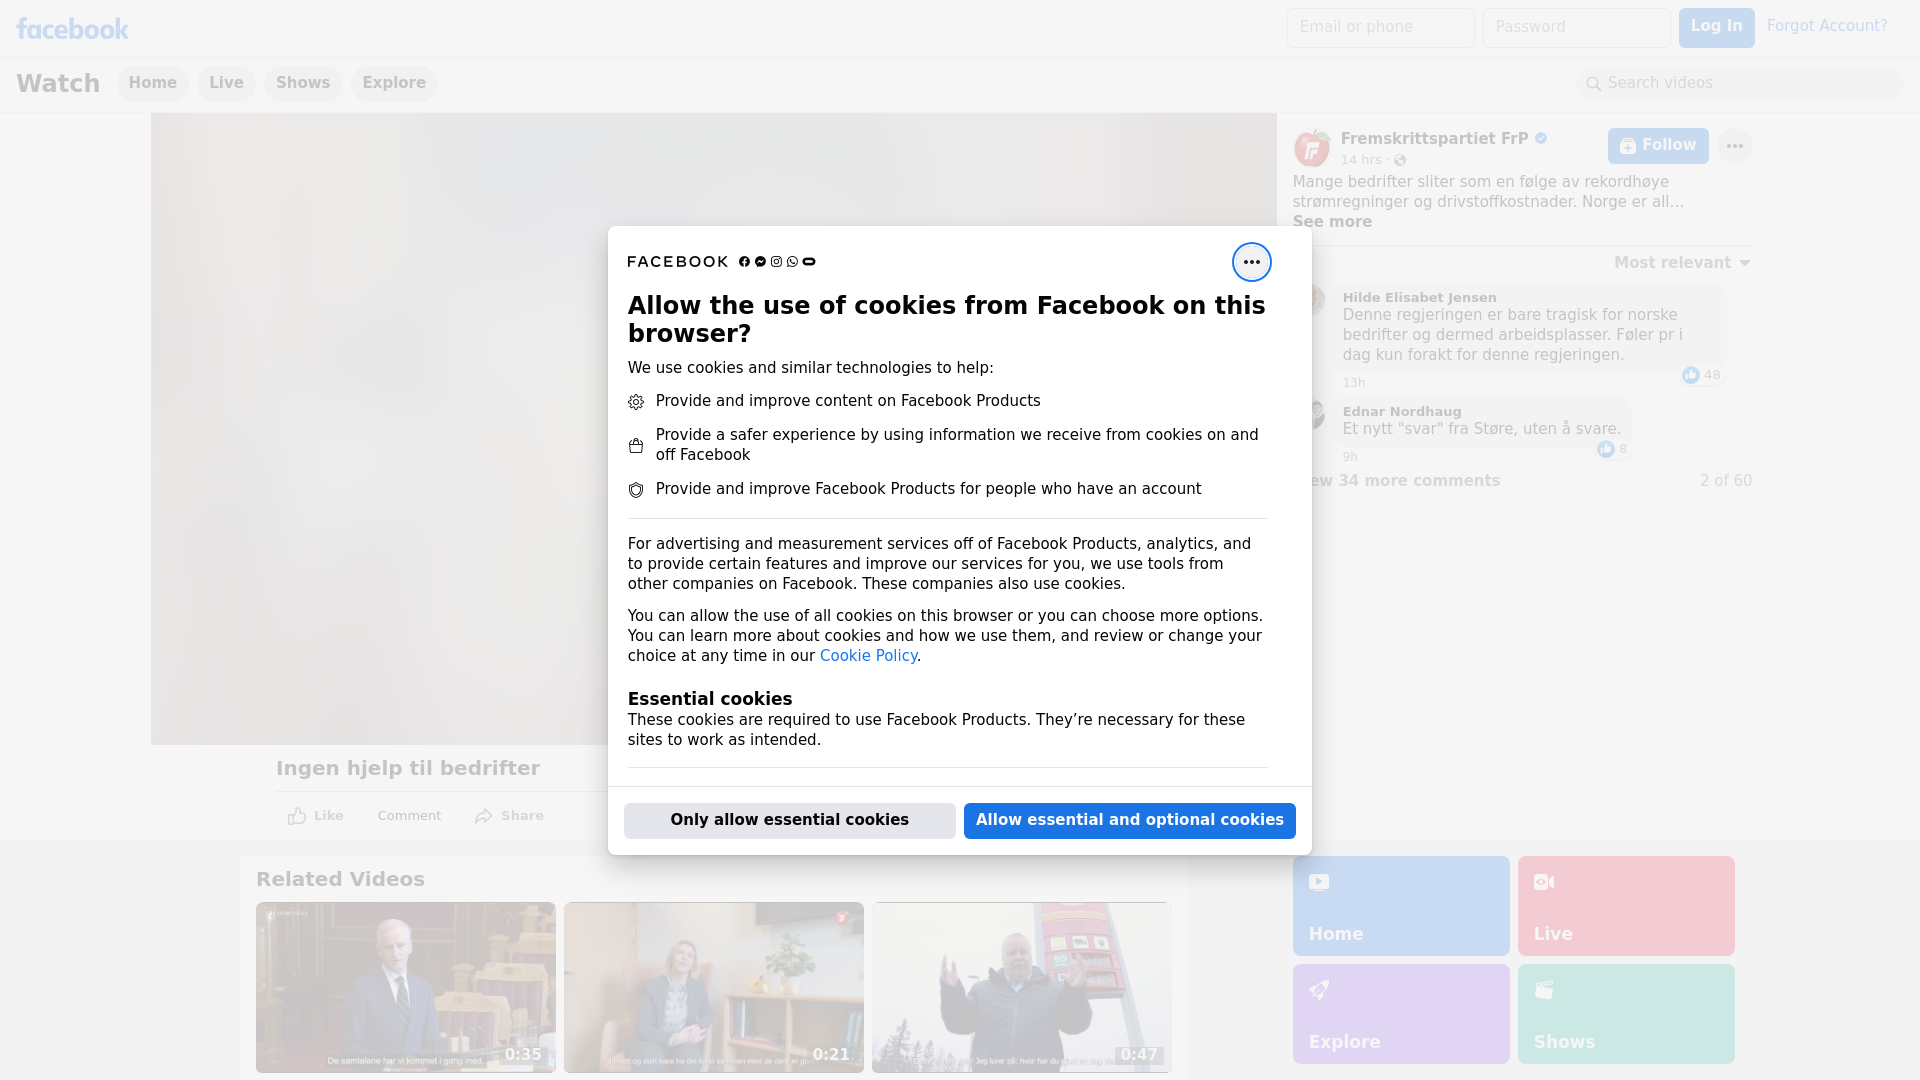This screenshot has height=1080, width=1920.
Task: Click the search magnifier icon
Action: click(1593, 84)
